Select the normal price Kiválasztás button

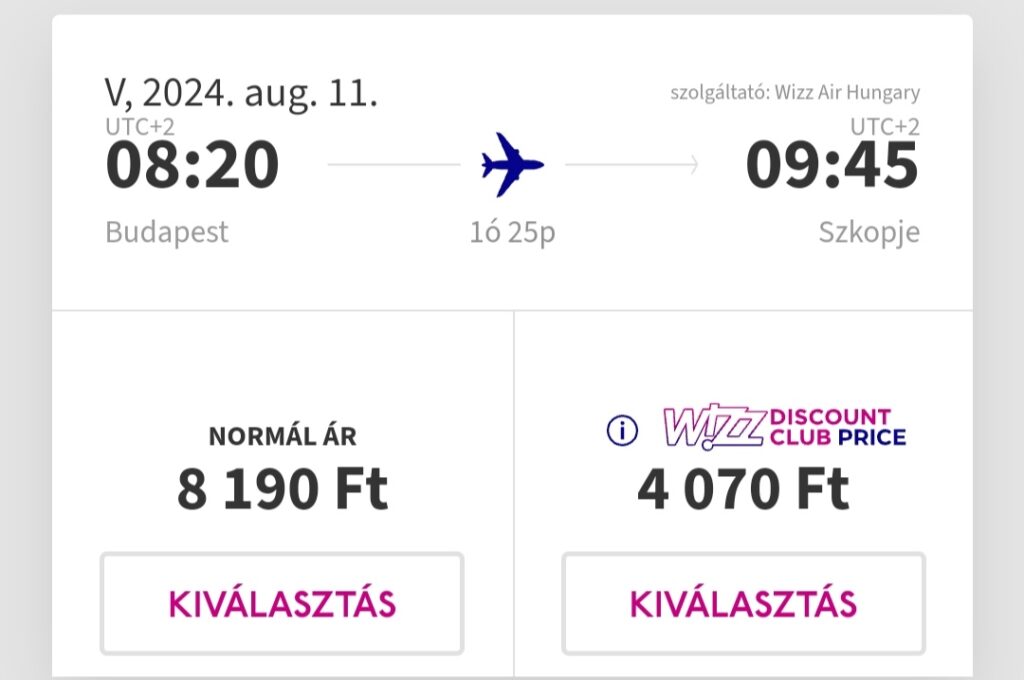[x=282, y=604]
